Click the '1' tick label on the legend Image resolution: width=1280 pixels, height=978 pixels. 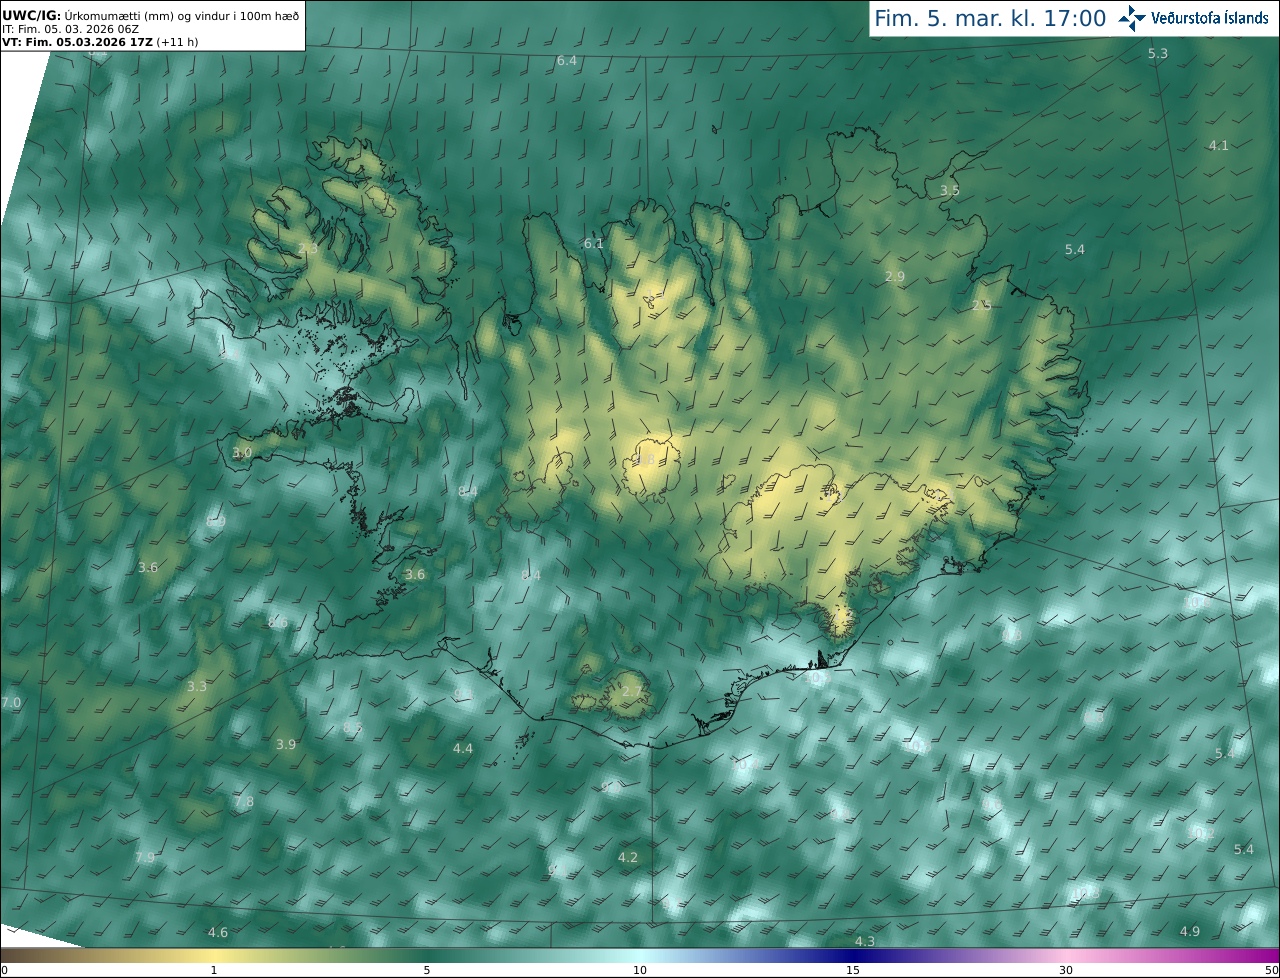click(214, 970)
